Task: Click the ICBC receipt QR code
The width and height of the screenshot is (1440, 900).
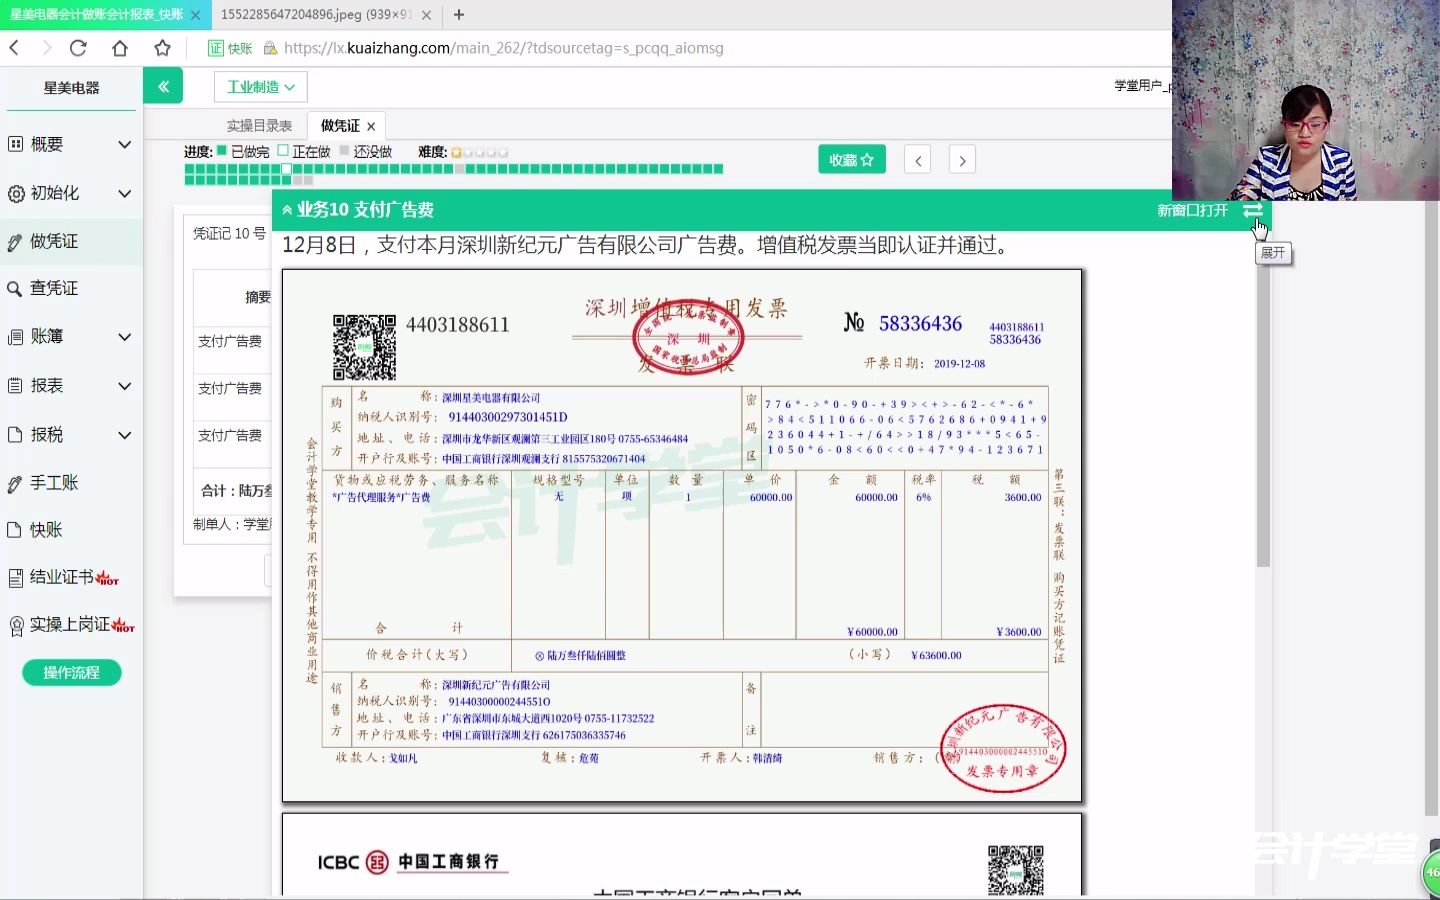Action: point(1016,870)
